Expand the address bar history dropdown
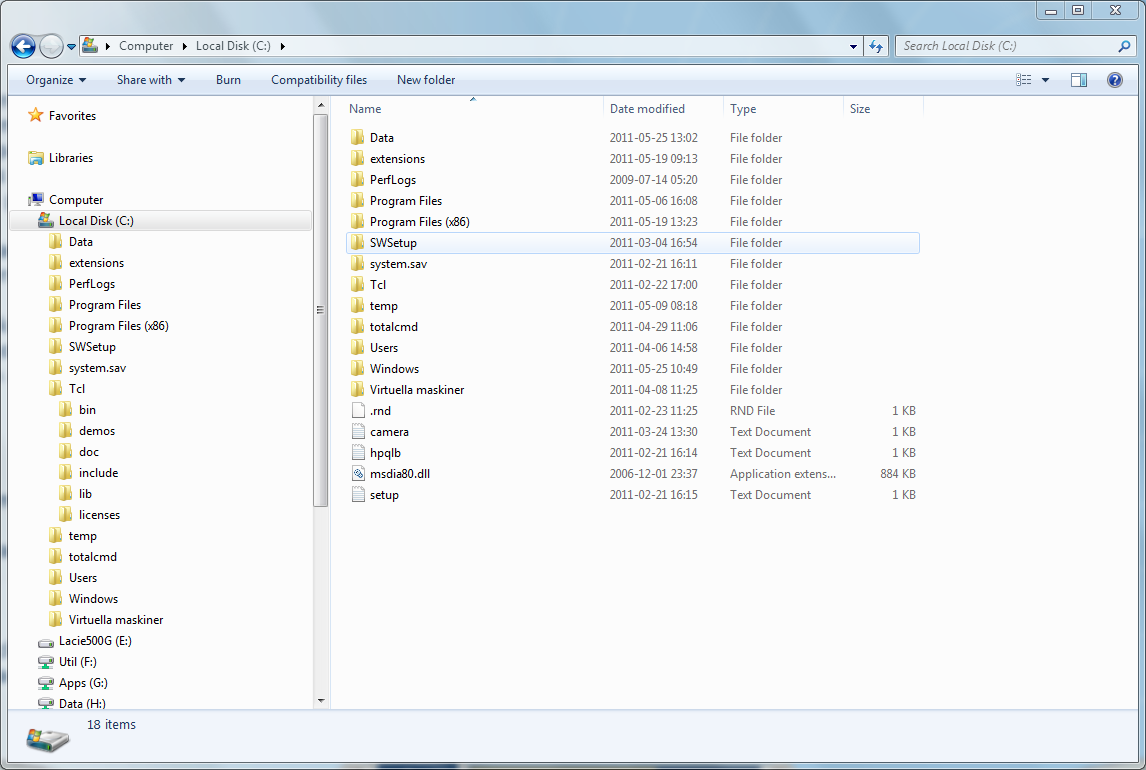Viewport: 1146px width, 770px height. pyautogui.click(x=853, y=46)
